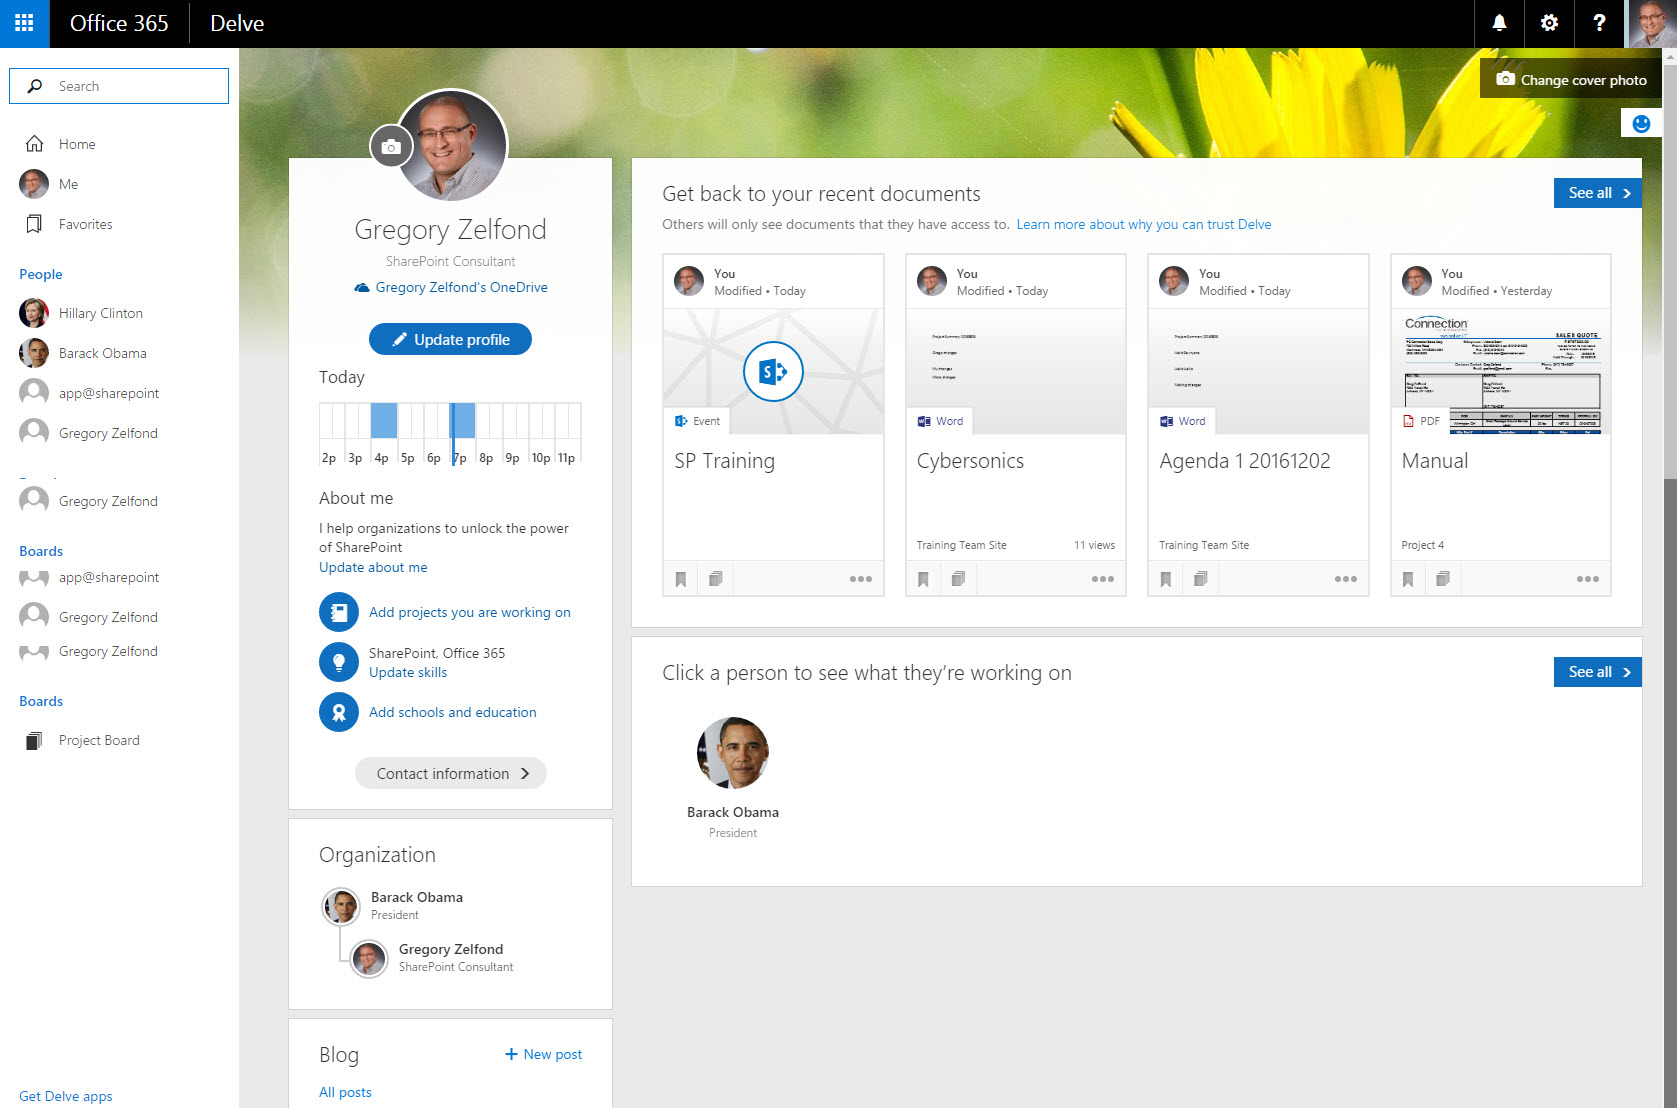The image size is (1677, 1108).
Task: Open account menu from header photo
Action: [1652, 23]
